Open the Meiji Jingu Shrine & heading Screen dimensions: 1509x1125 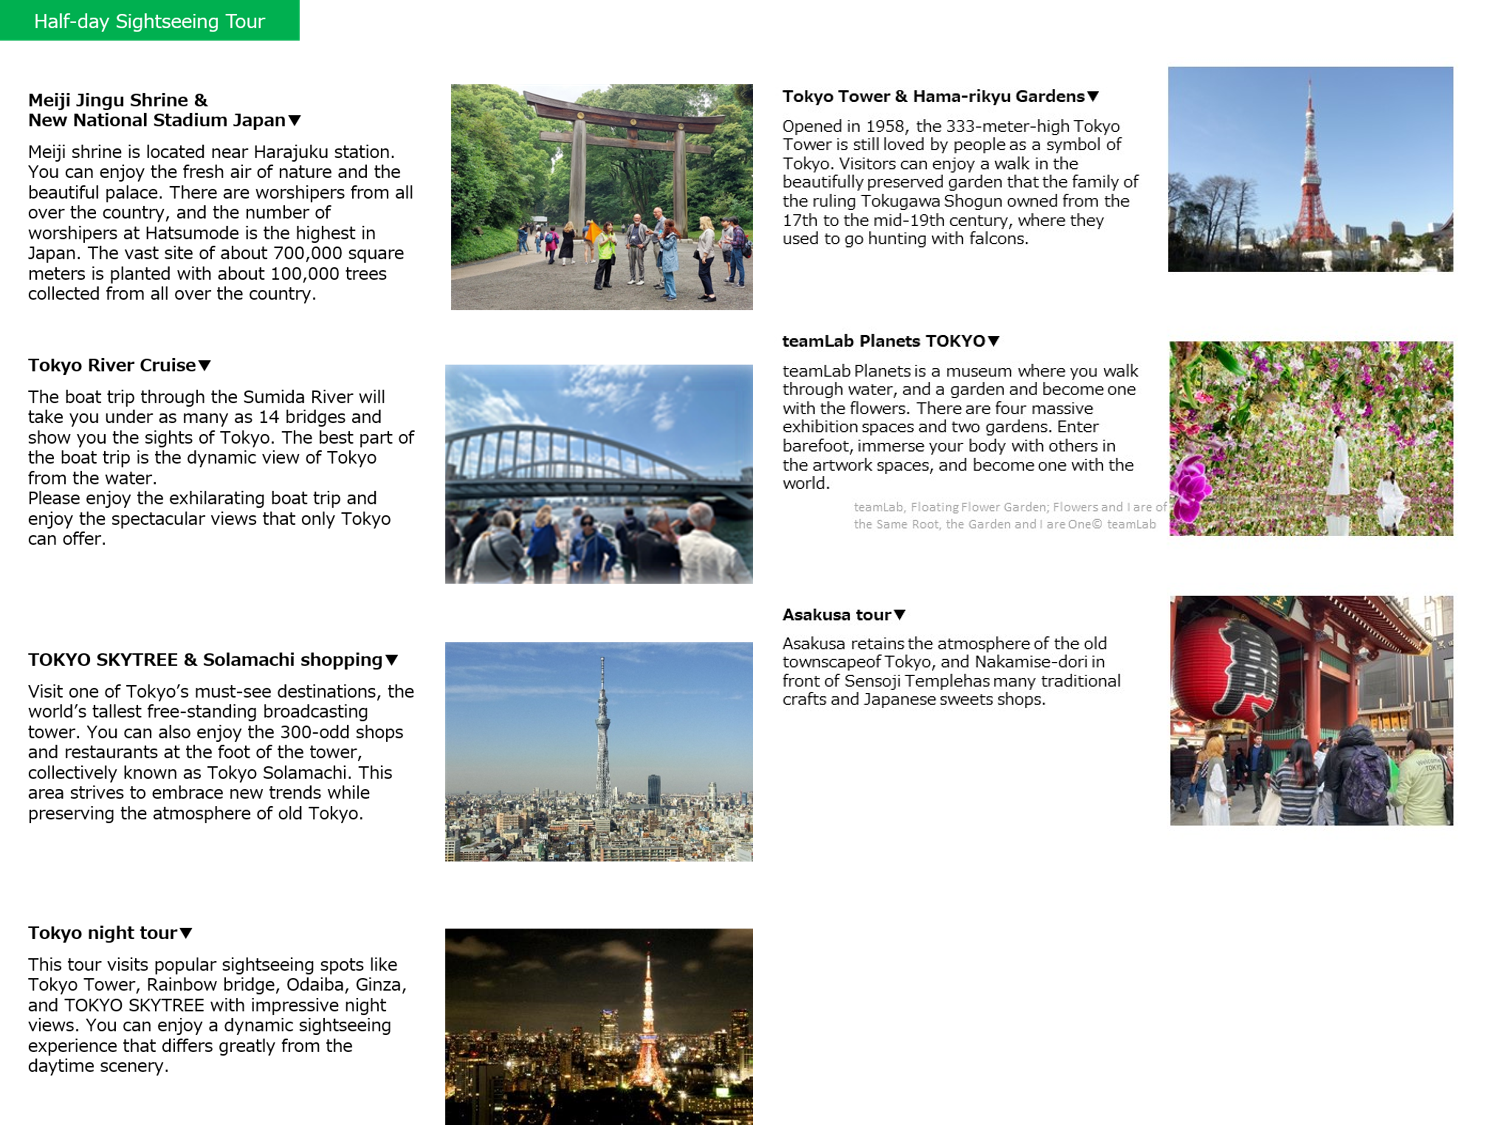click(118, 100)
